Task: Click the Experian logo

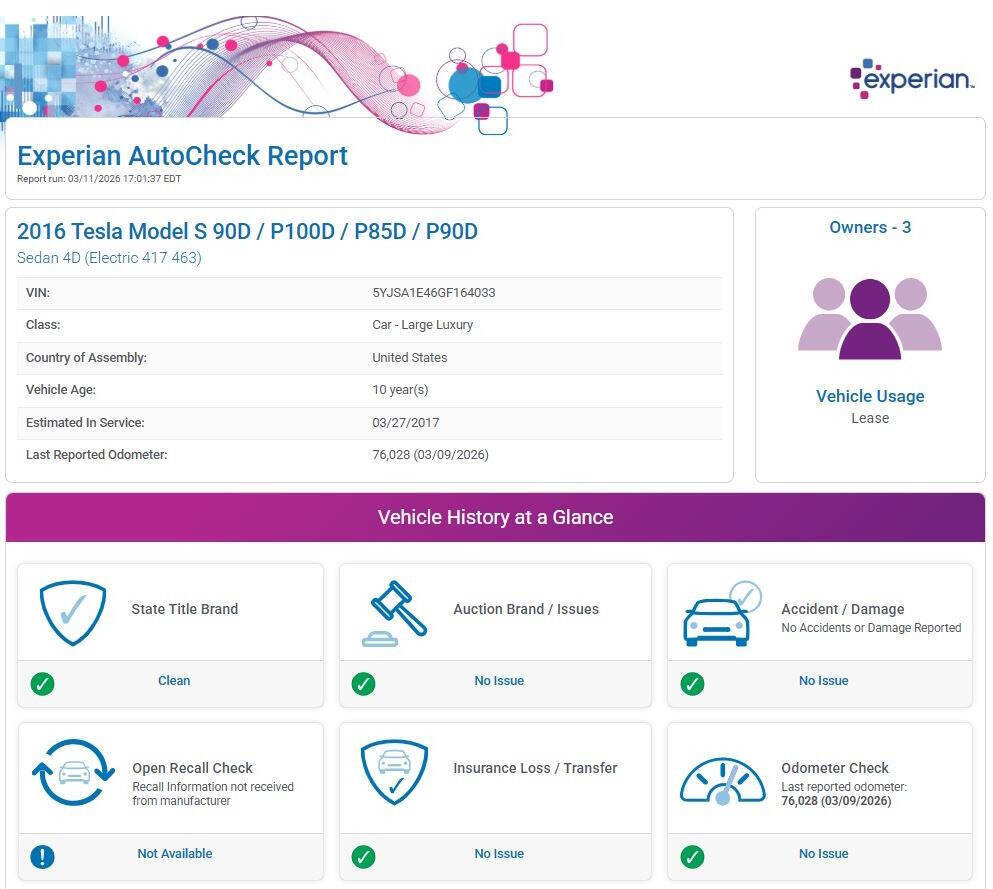Action: pyautogui.click(x=911, y=79)
